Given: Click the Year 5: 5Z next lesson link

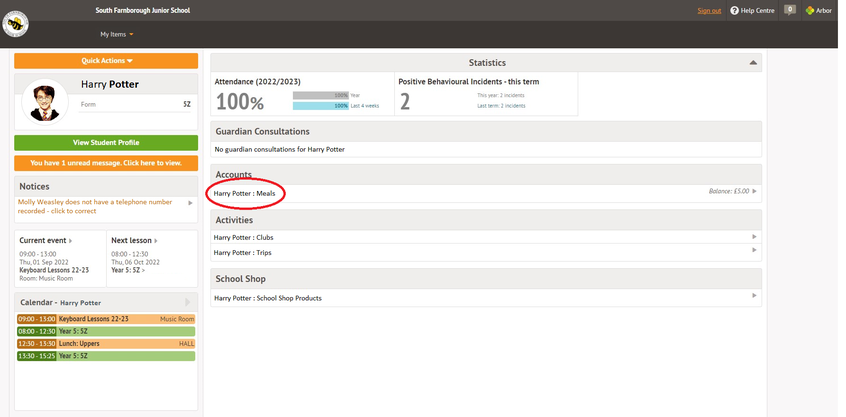Looking at the screenshot, I should (128, 270).
